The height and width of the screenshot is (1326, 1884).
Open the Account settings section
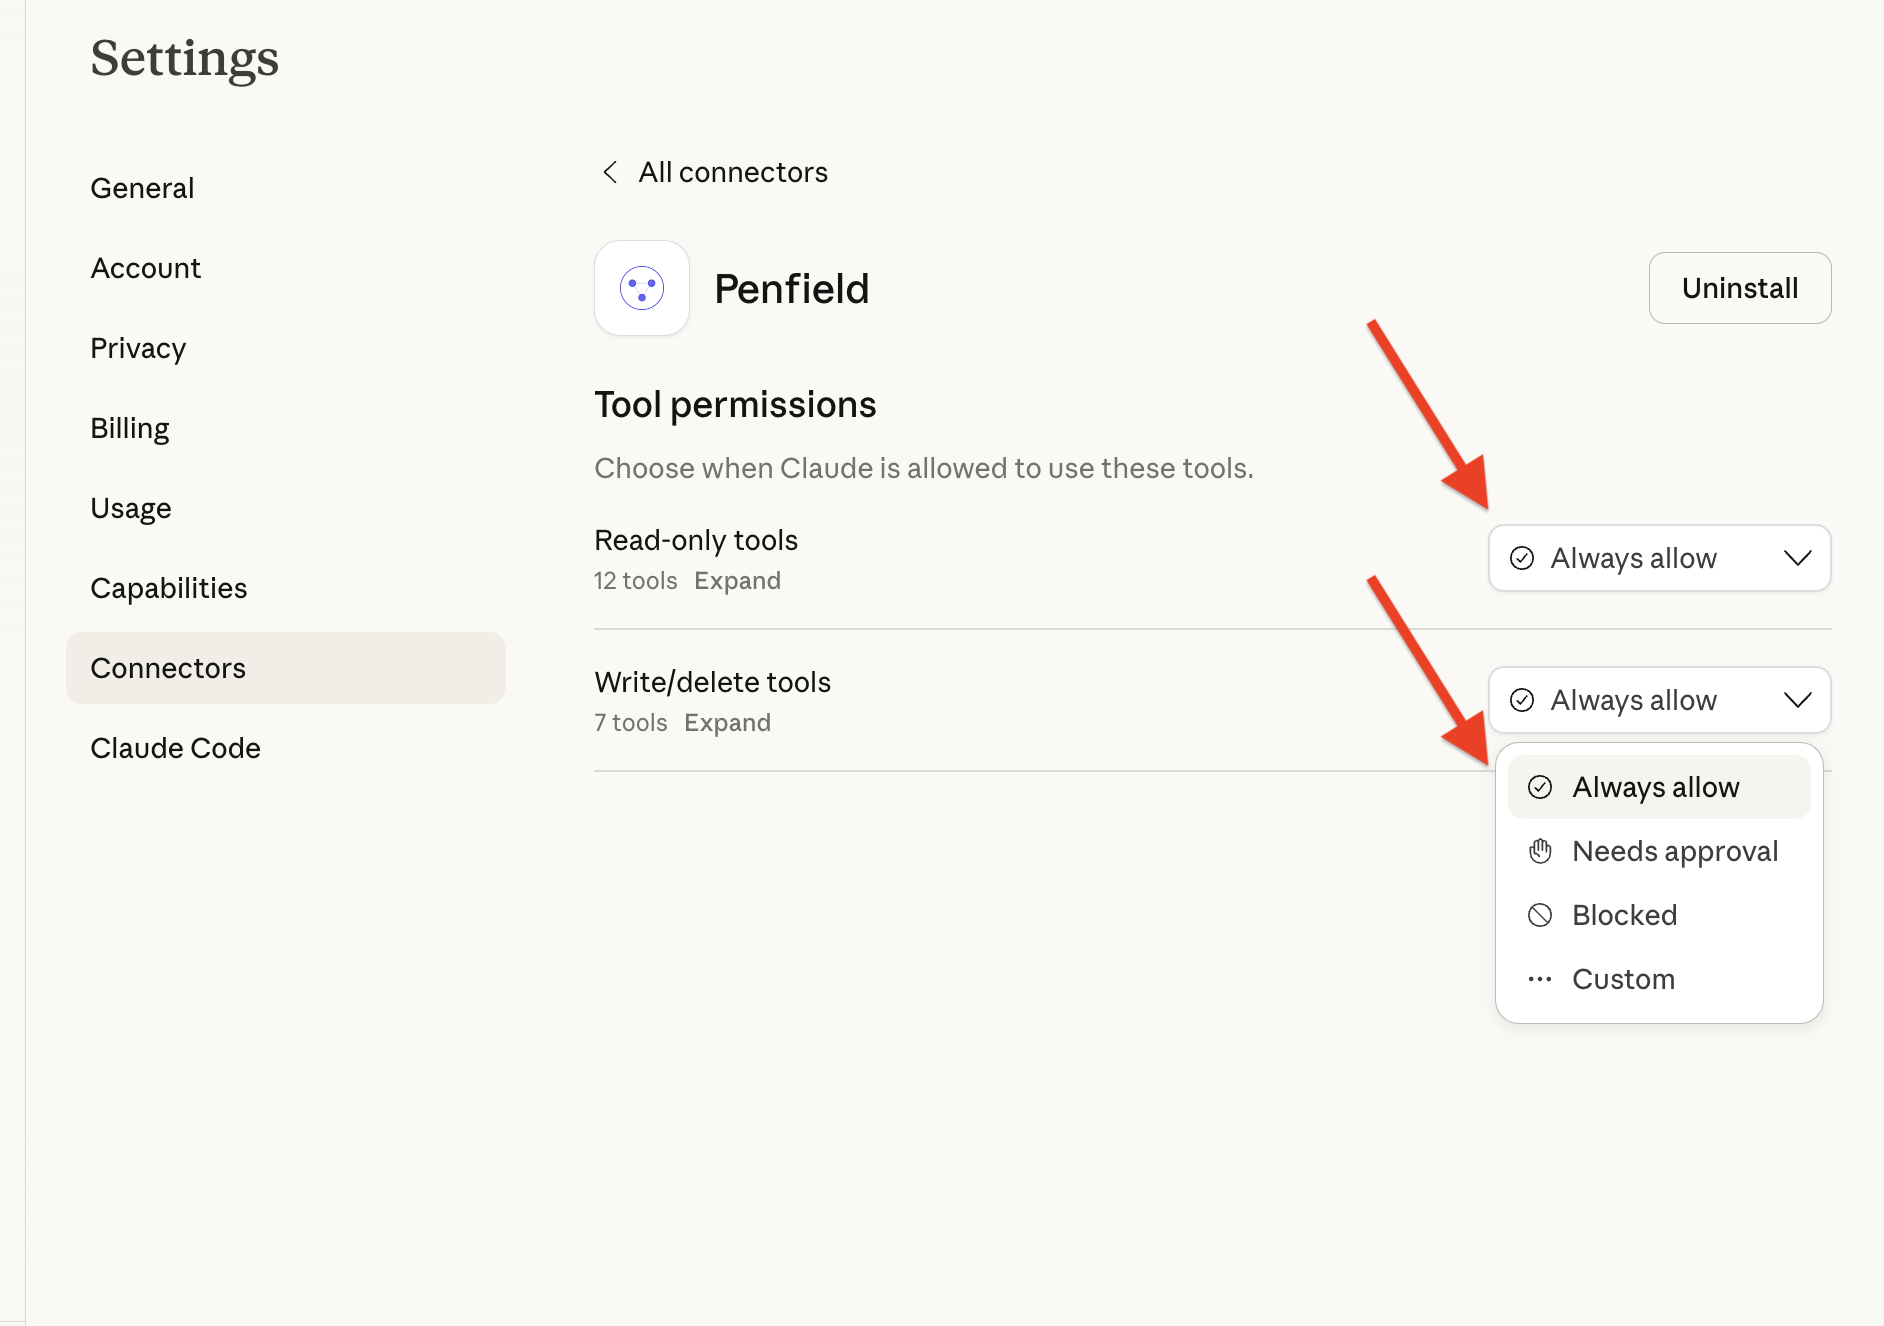[286, 268]
